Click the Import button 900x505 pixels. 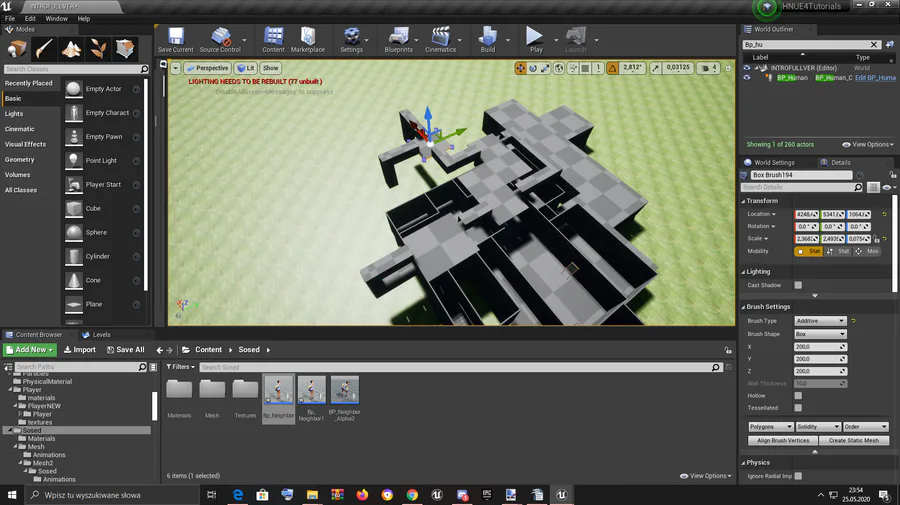coord(80,349)
